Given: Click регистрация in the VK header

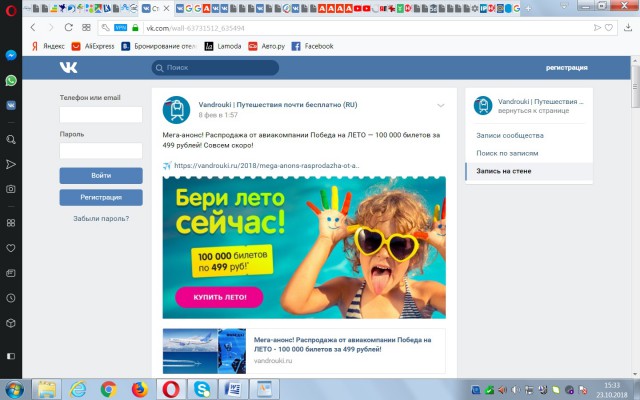Looking at the screenshot, I should pos(567,68).
